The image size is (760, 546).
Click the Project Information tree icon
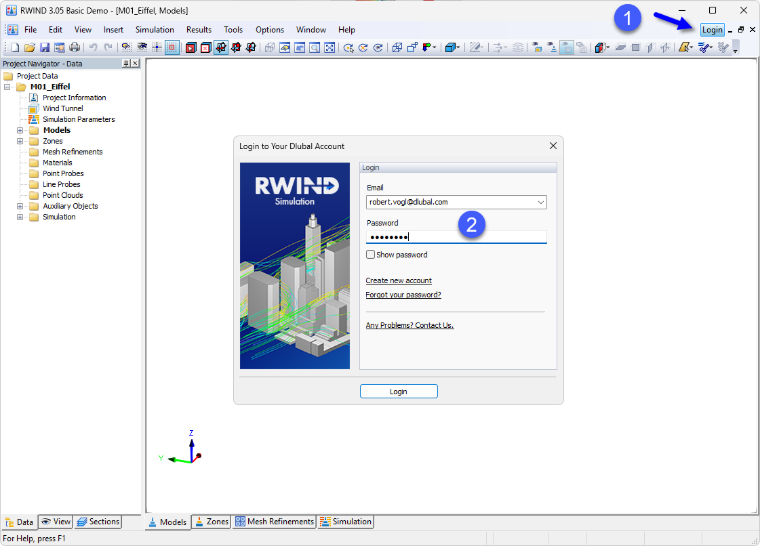[x=33, y=97]
